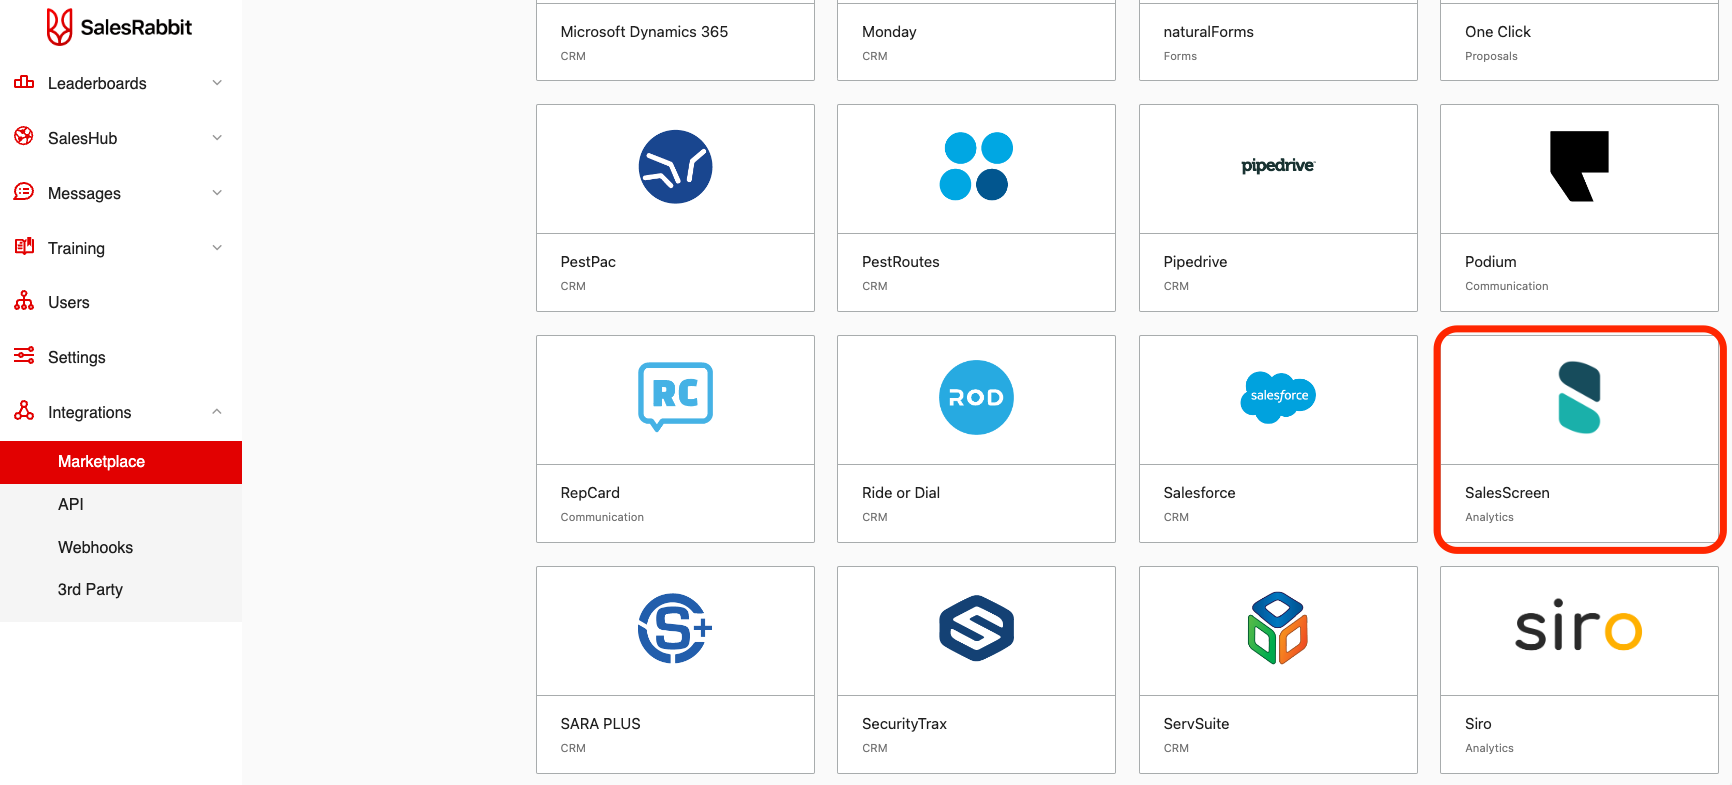Click the ServSuite name label

[x=1196, y=724]
